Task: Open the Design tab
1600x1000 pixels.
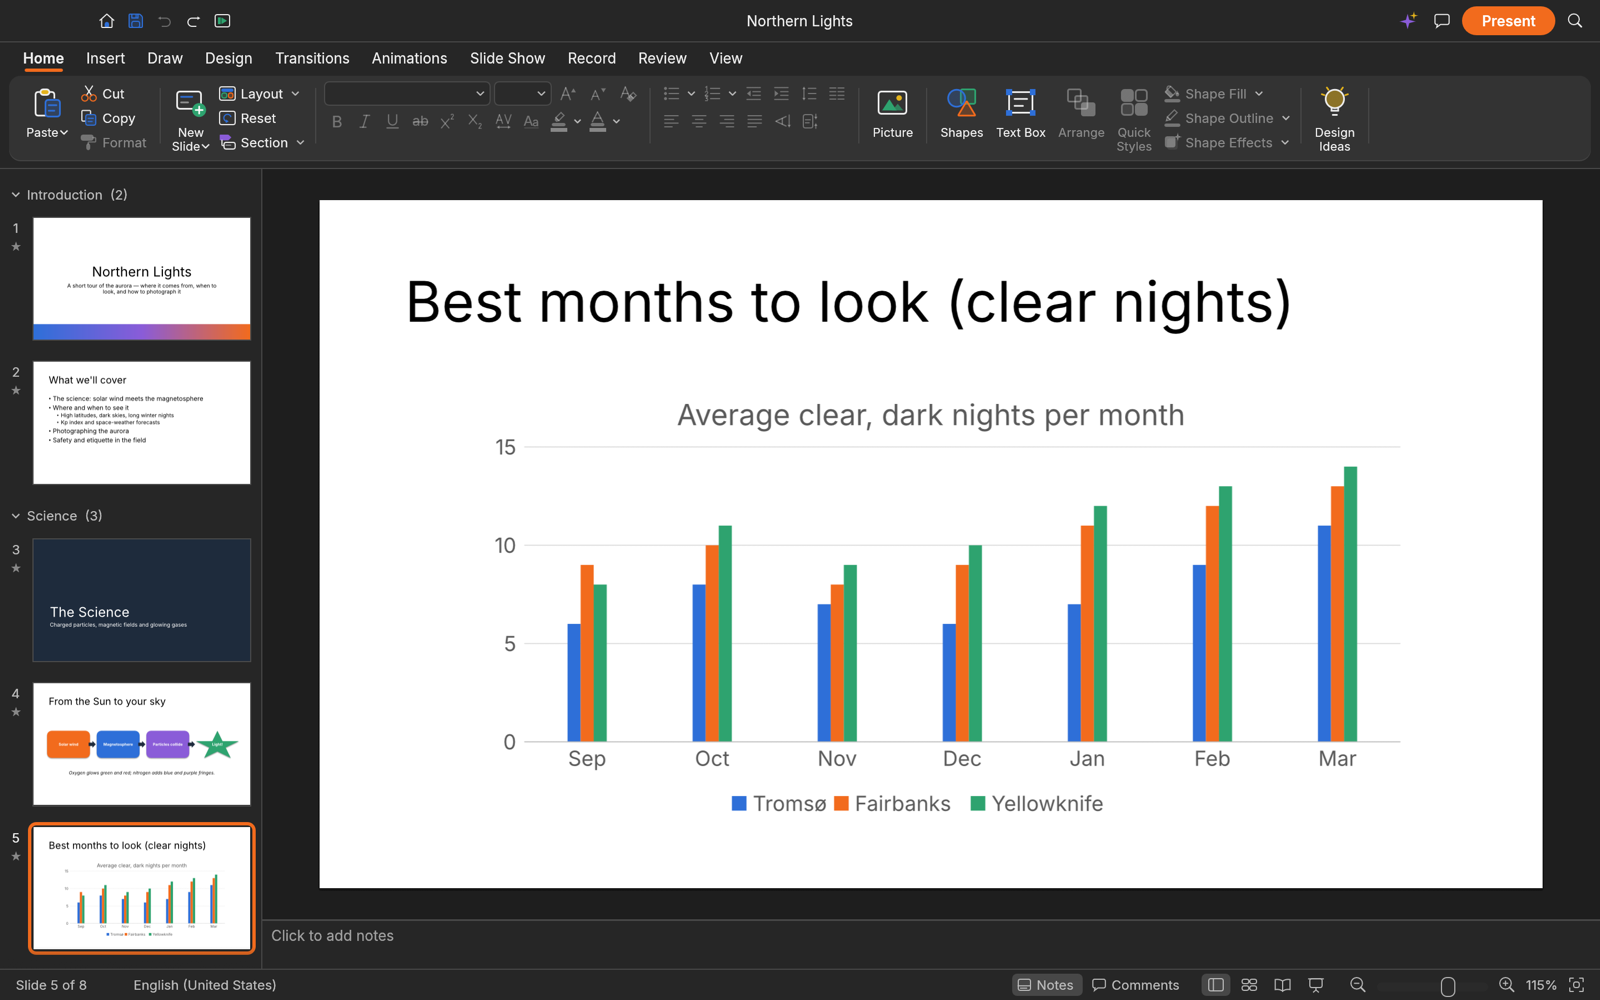Action: tap(228, 58)
